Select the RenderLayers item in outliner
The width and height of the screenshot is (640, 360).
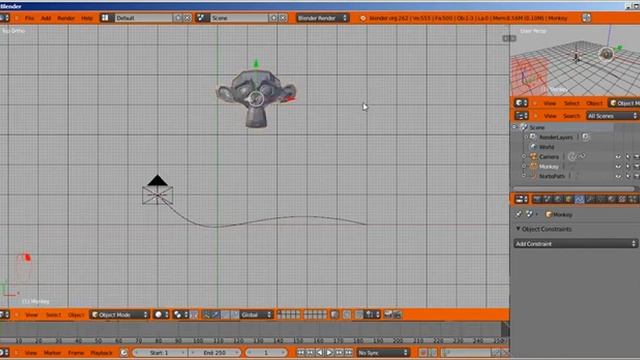click(556, 137)
